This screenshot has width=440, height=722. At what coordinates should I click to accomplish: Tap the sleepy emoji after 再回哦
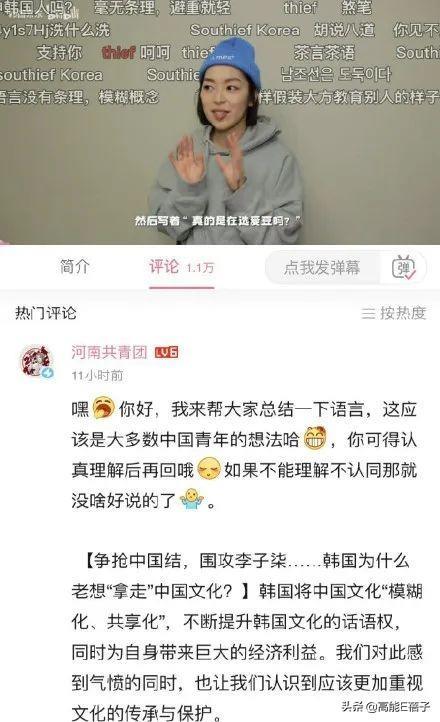(208, 469)
